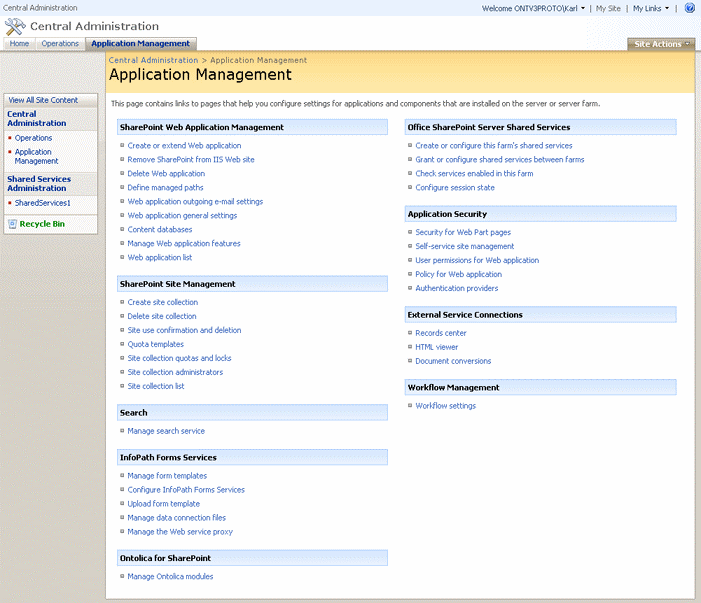Open Remove SharePoint from IIS Web site
This screenshot has height=603, width=701.
191,160
